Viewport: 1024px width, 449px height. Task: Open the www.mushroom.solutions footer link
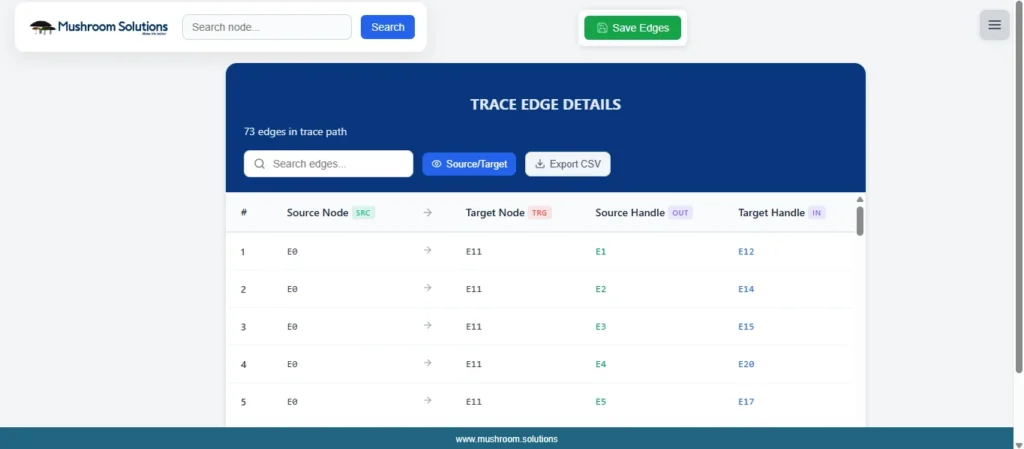pyautogui.click(x=506, y=439)
